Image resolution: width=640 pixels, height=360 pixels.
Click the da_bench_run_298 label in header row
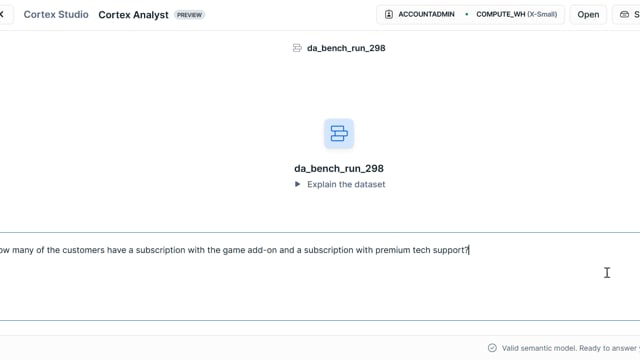click(x=346, y=48)
